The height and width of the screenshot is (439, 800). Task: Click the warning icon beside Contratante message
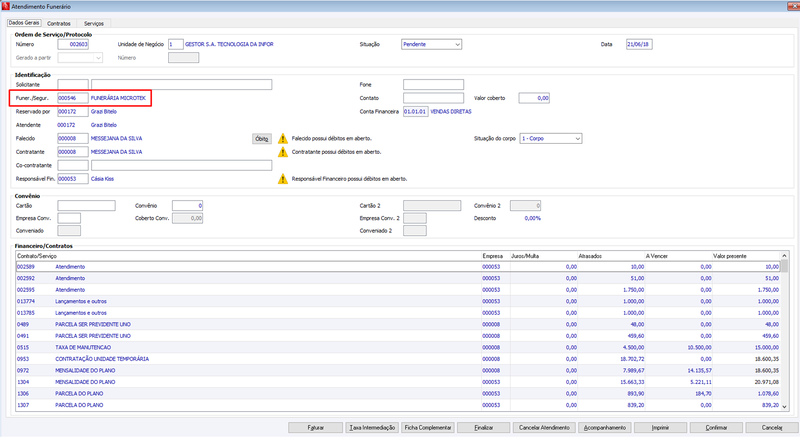(283, 152)
